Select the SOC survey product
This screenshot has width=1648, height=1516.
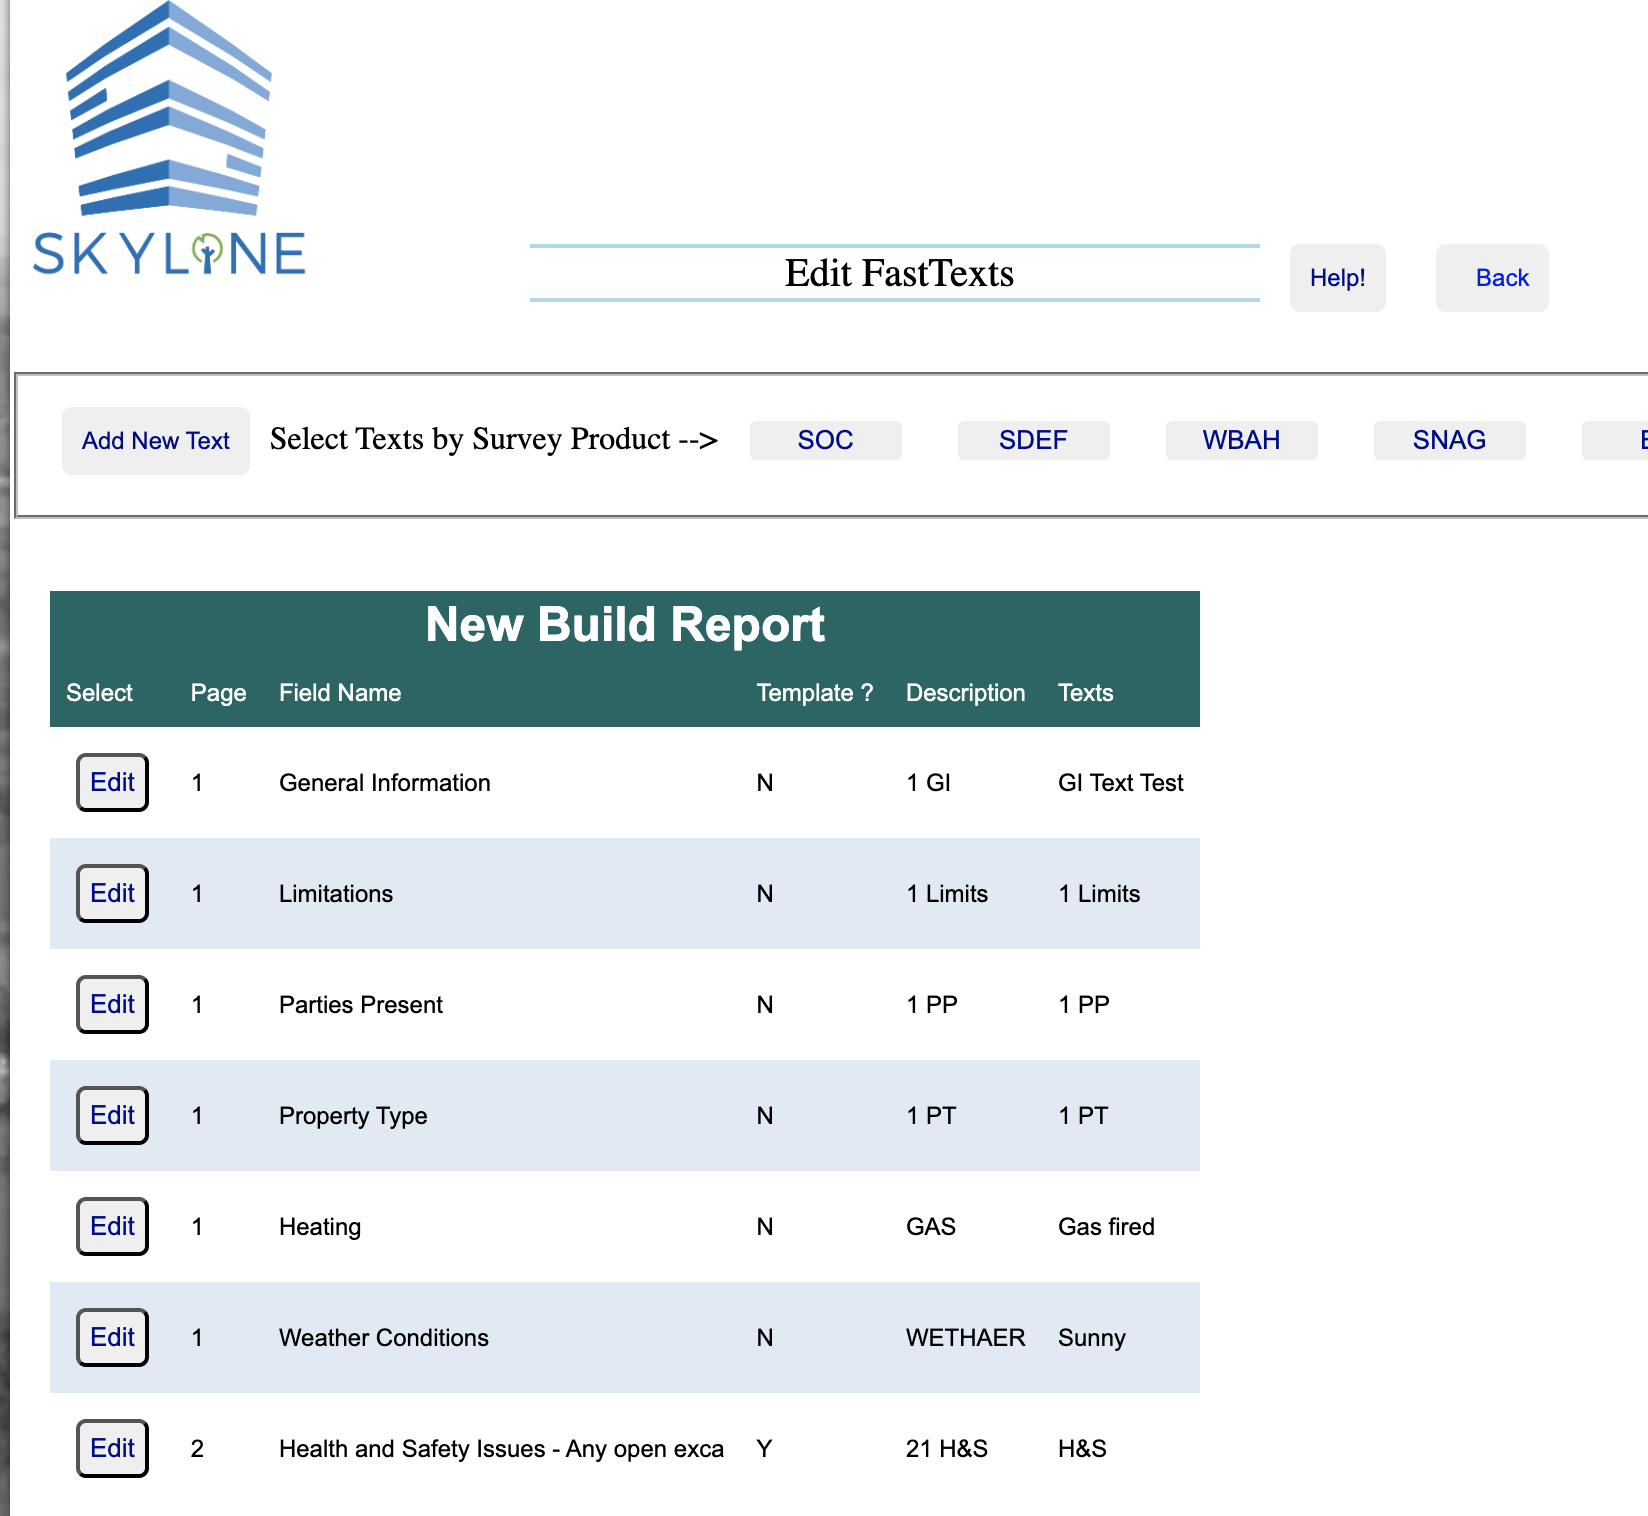(825, 440)
